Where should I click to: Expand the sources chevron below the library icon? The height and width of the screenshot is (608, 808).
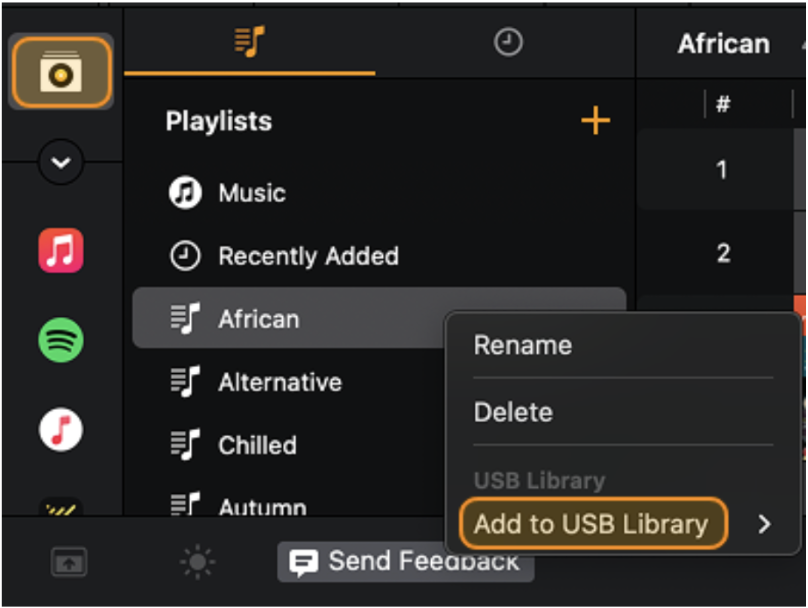tap(60, 162)
